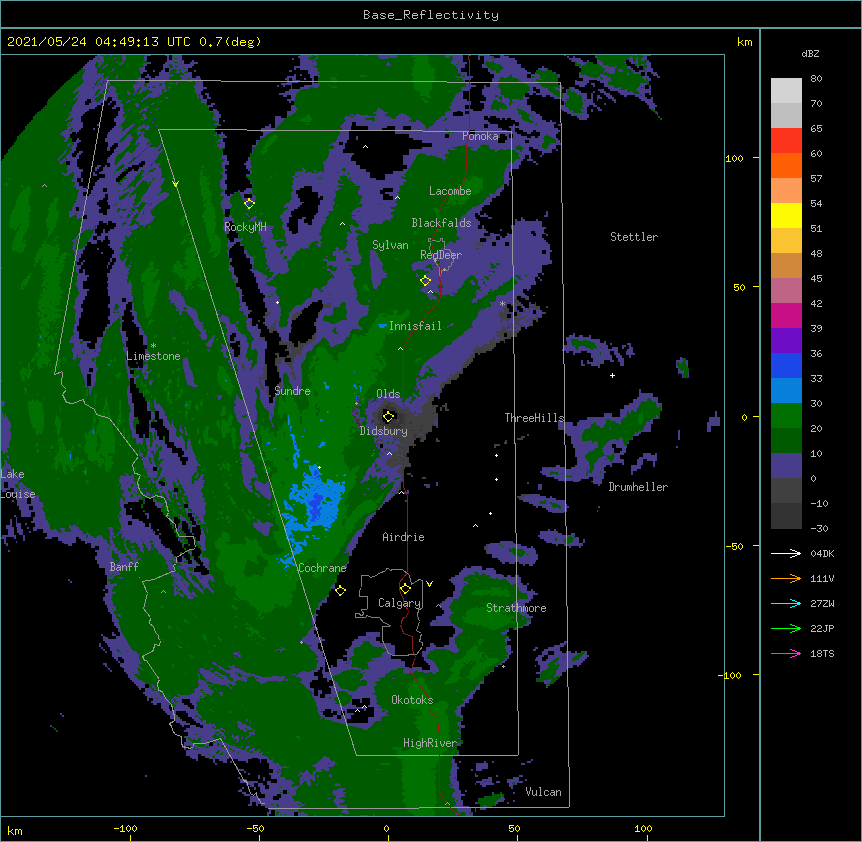This screenshot has height=842, width=862.
Task: Click white plus marker north of Drumheller
Action: click(612, 375)
